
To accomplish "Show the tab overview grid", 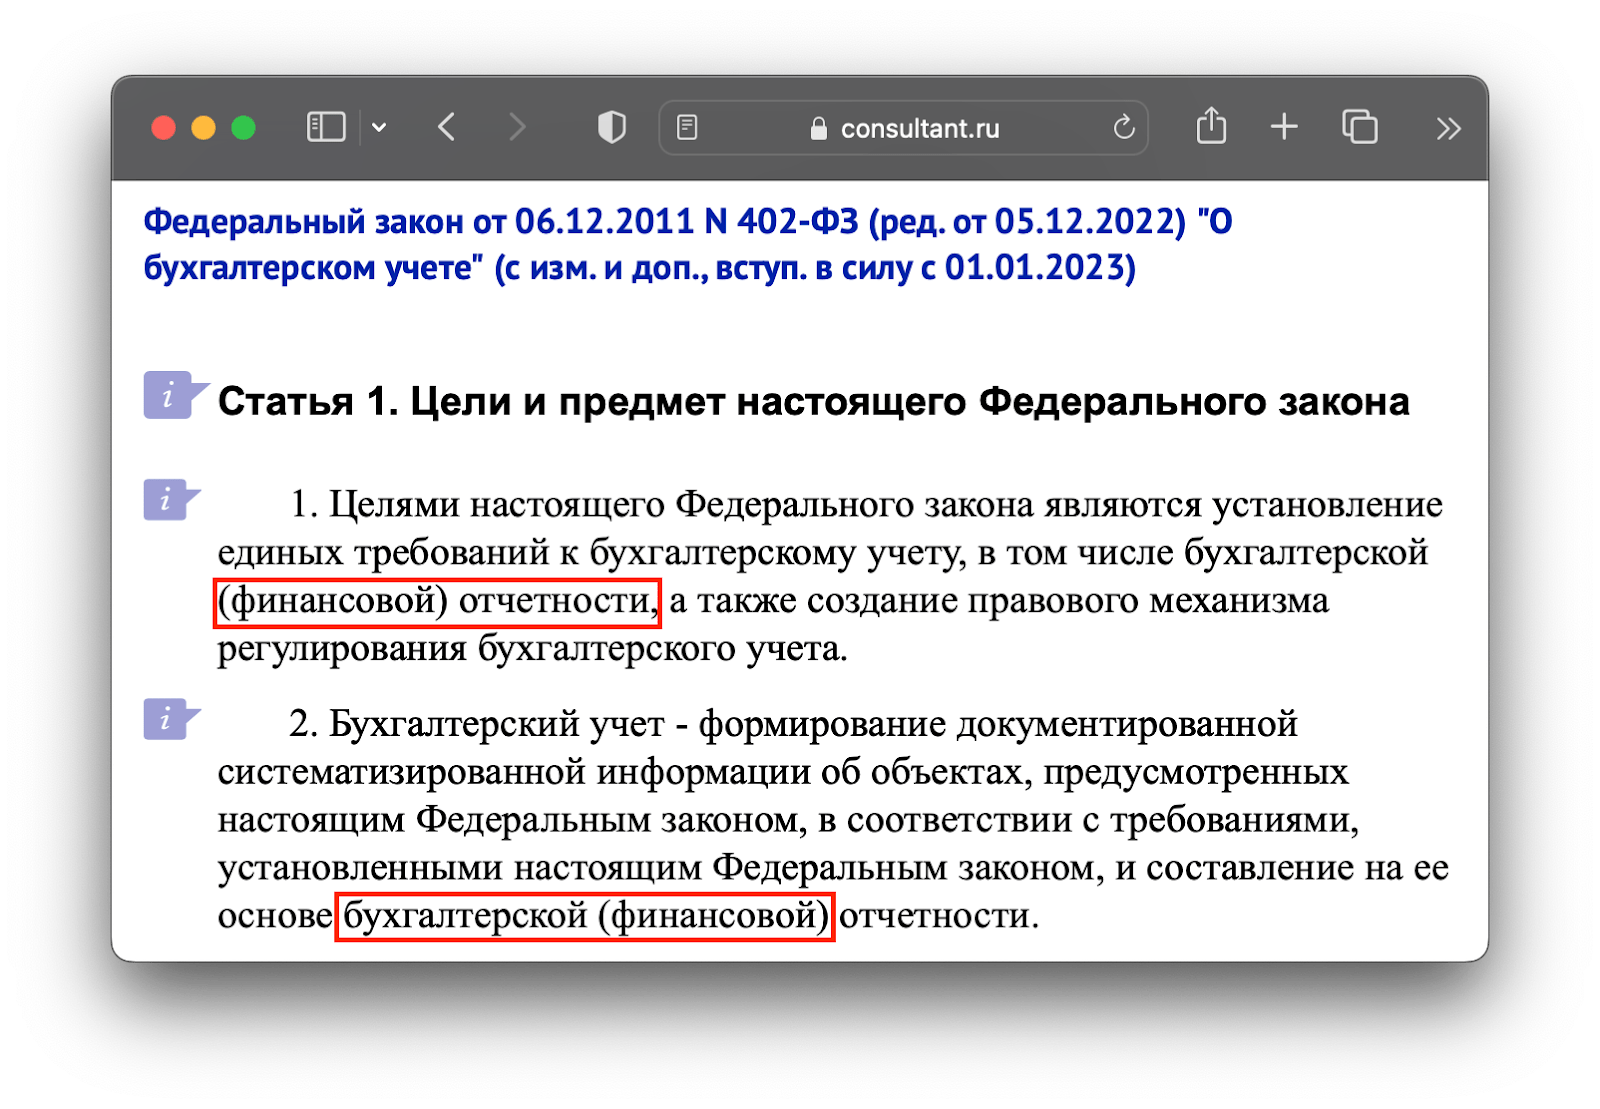I will (x=1359, y=127).
